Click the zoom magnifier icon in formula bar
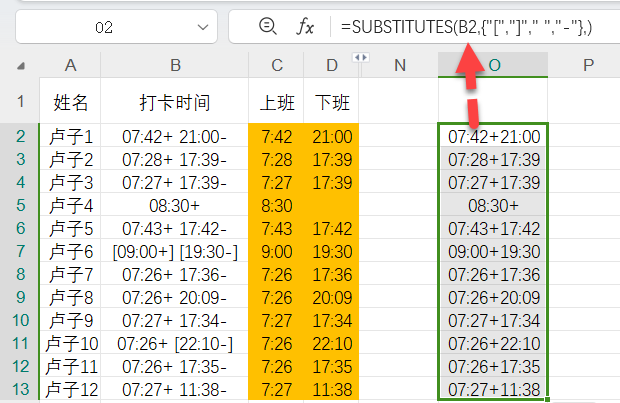Image resolution: width=620 pixels, height=403 pixels. (x=268, y=26)
